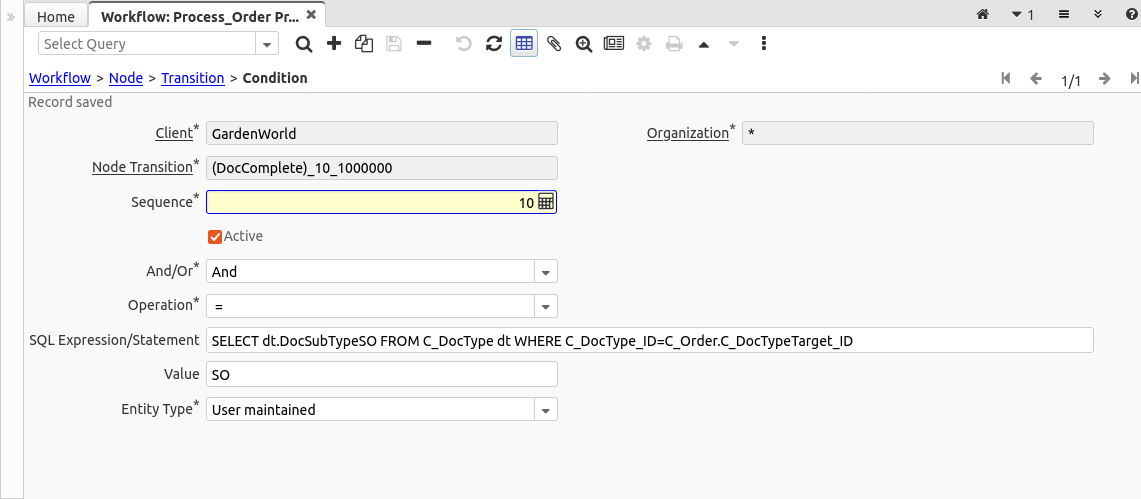
Task: Create a new record with plus icon
Action: point(334,44)
